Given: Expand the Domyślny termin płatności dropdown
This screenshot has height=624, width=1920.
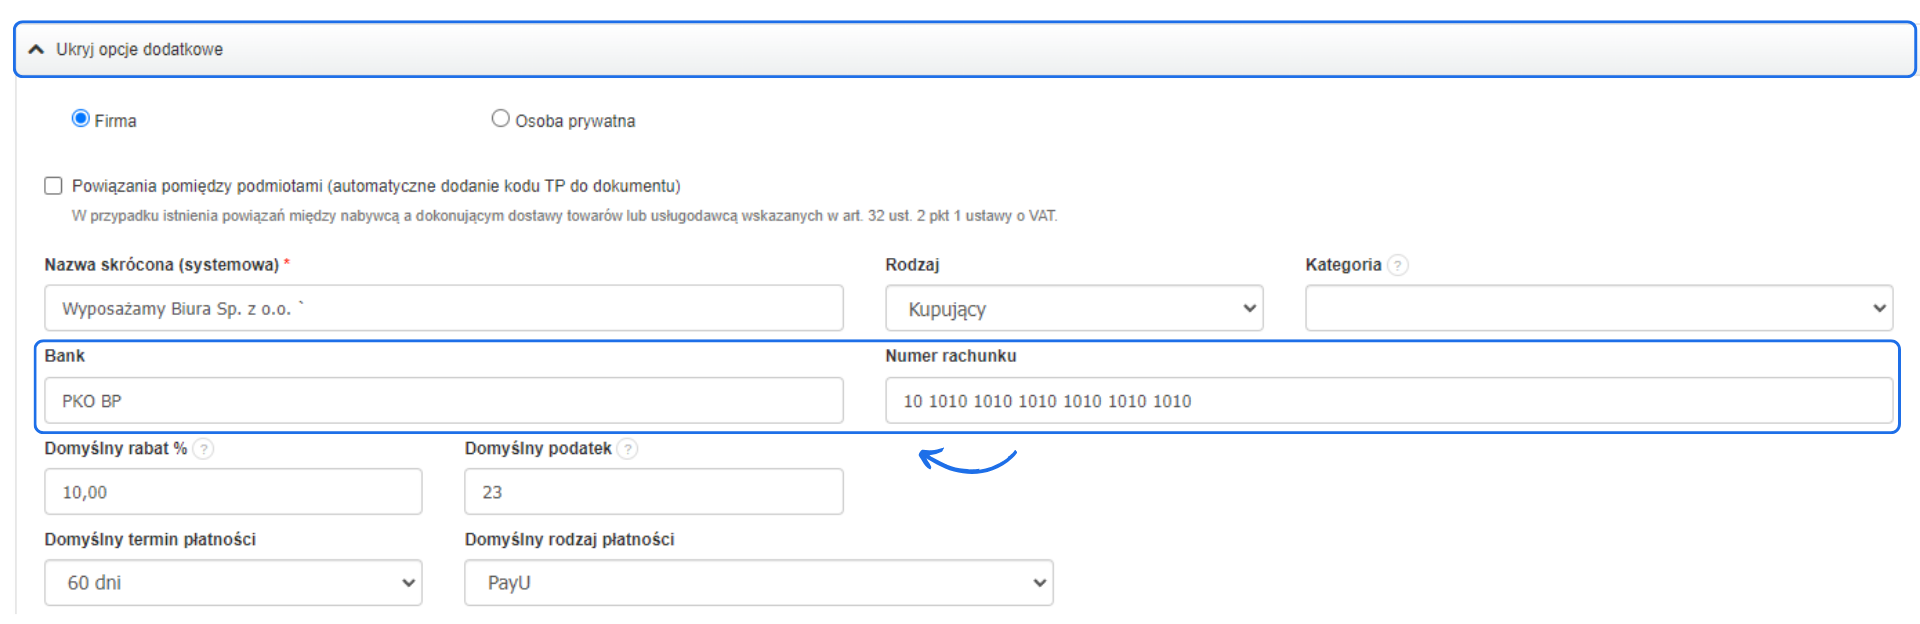Looking at the screenshot, I should pyautogui.click(x=233, y=583).
